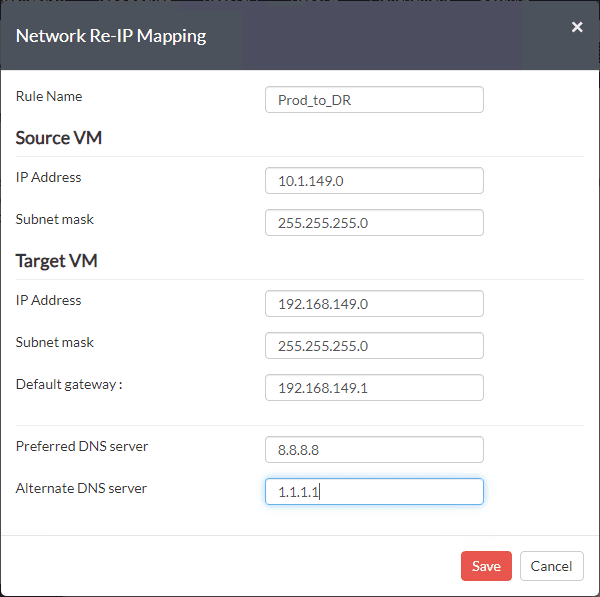The height and width of the screenshot is (597, 600).
Task: Select the Source VM Subnet mask field
Action: [x=374, y=223]
